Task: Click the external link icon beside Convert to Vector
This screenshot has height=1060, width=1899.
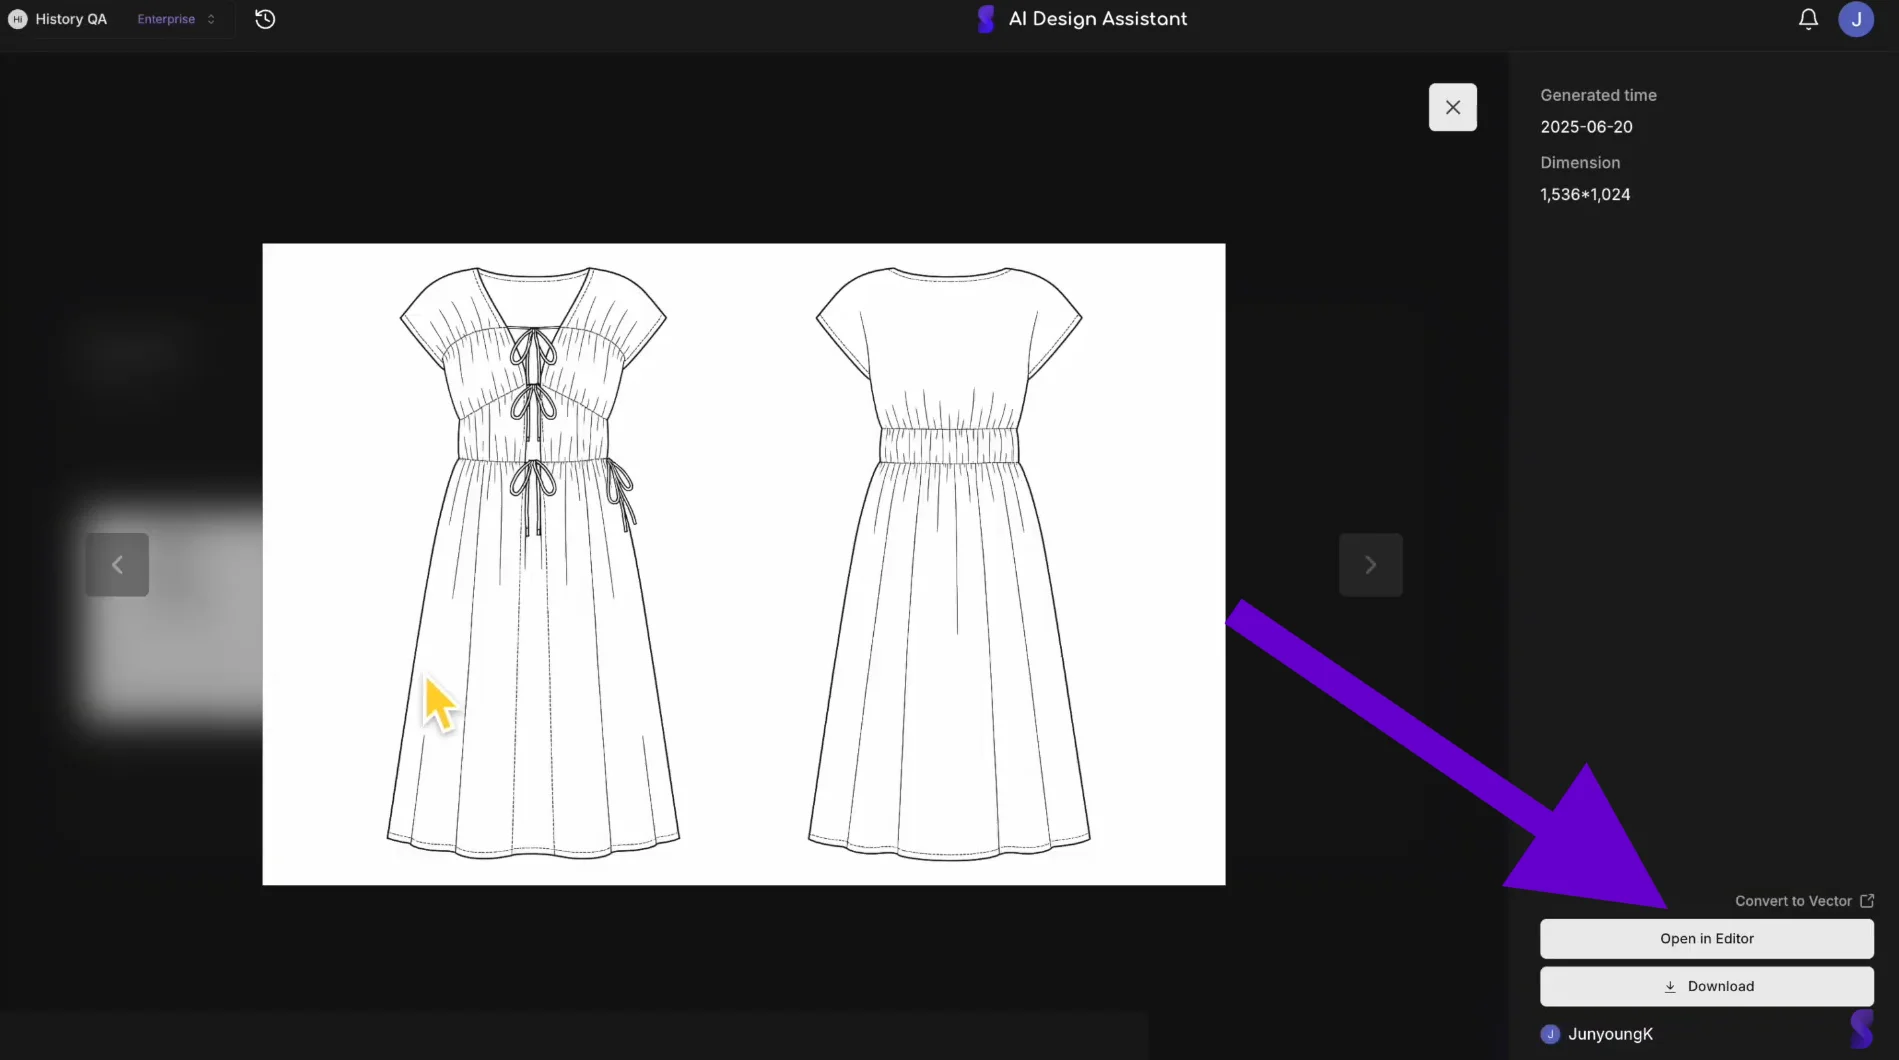Action: (x=1867, y=901)
